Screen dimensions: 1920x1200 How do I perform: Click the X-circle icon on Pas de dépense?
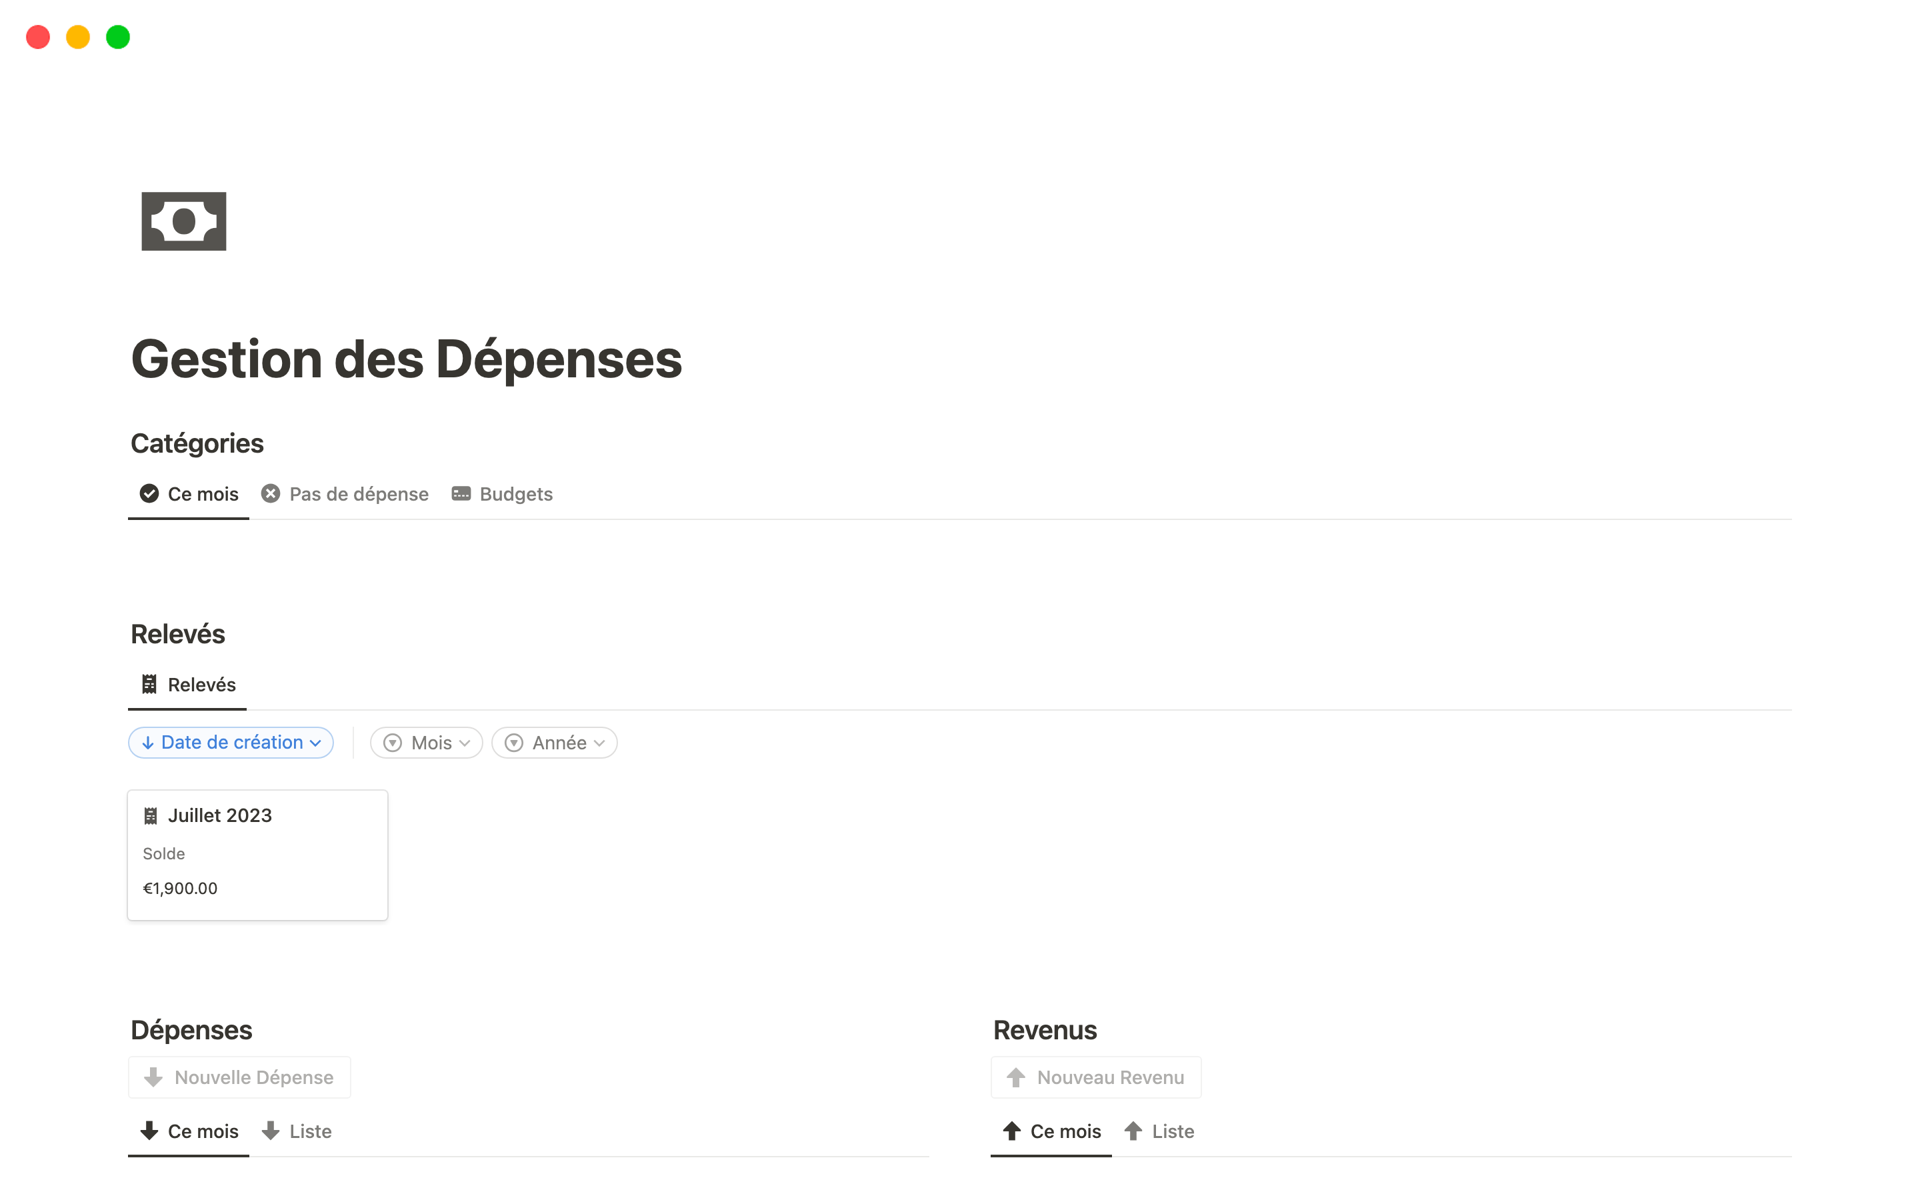(x=271, y=494)
